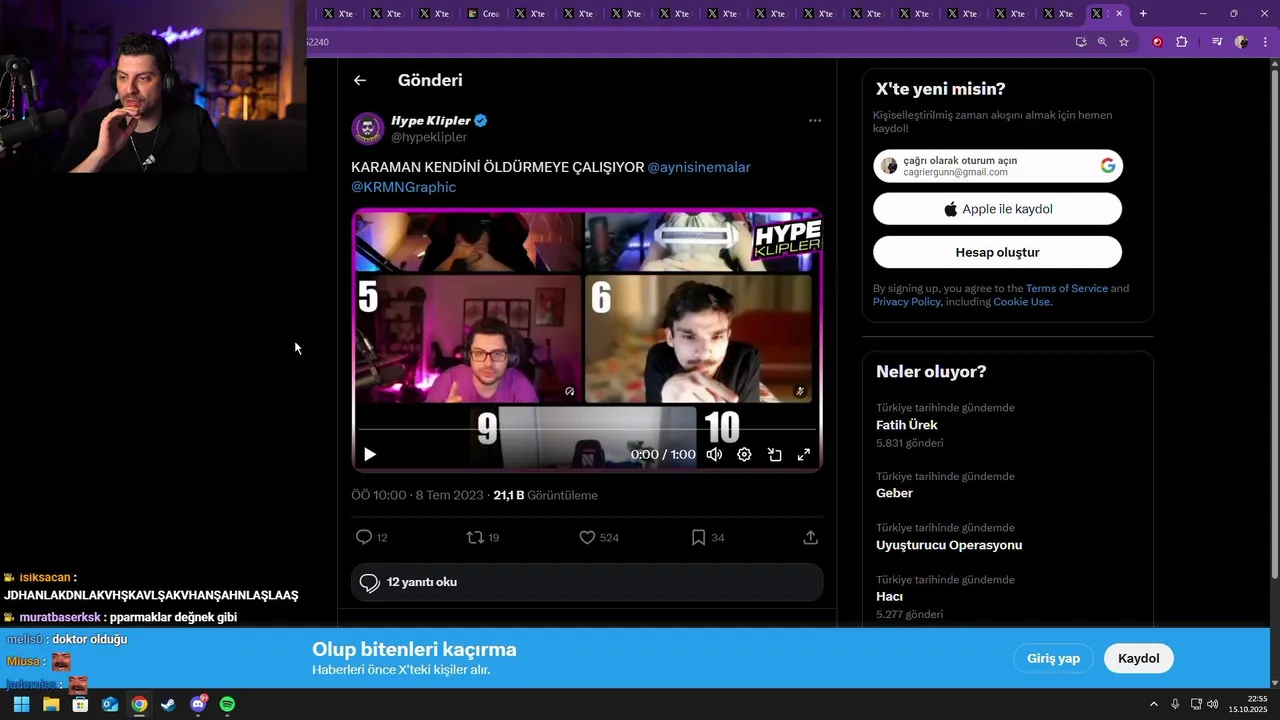
Task: Click the video thumbnail frame numbered 6
Action: point(698,338)
